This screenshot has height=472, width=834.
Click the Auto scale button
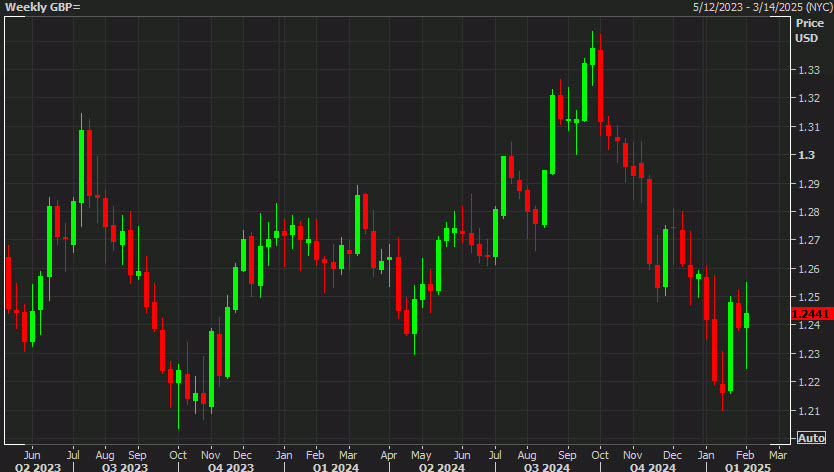click(x=811, y=438)
